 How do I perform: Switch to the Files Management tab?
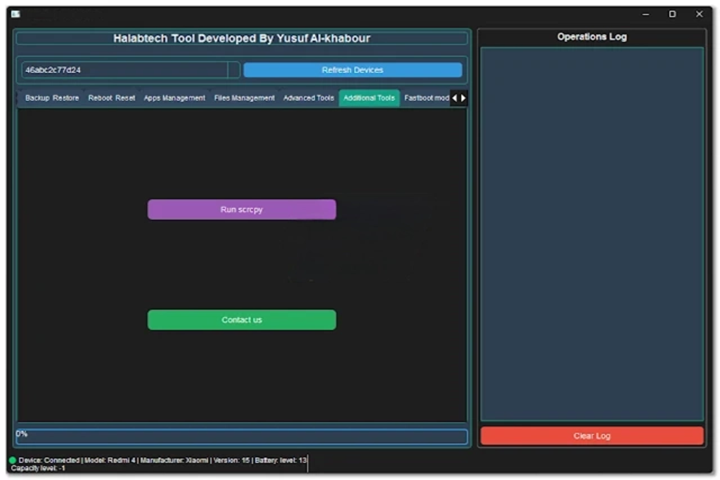[244, 98]
